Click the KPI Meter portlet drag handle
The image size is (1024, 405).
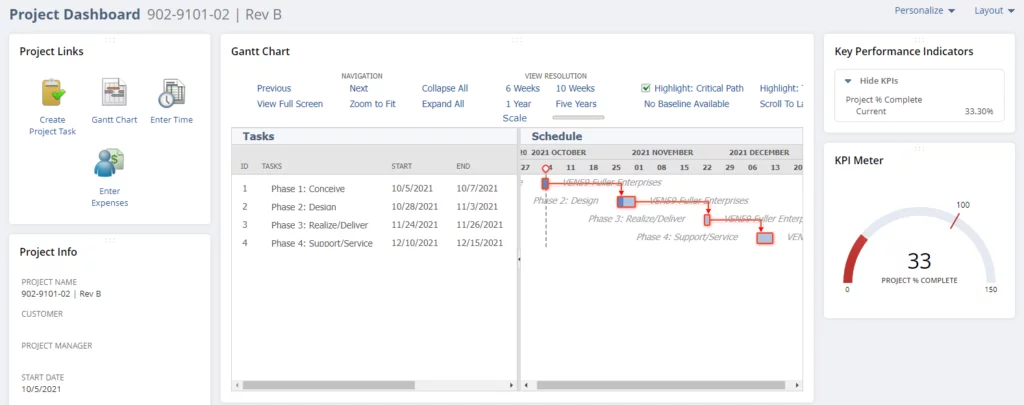tap(920, 149)
